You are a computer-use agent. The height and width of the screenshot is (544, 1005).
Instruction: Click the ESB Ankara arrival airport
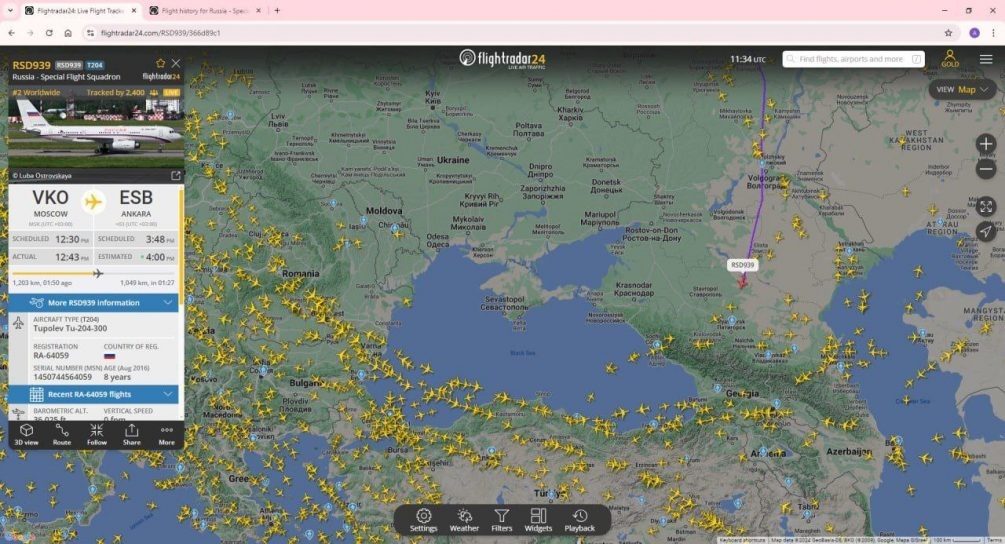click(136, 204)
